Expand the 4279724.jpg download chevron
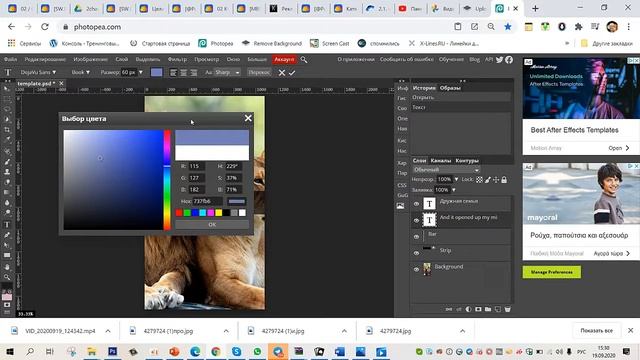This screenshot has height=360, width=640. pos(462,331)
